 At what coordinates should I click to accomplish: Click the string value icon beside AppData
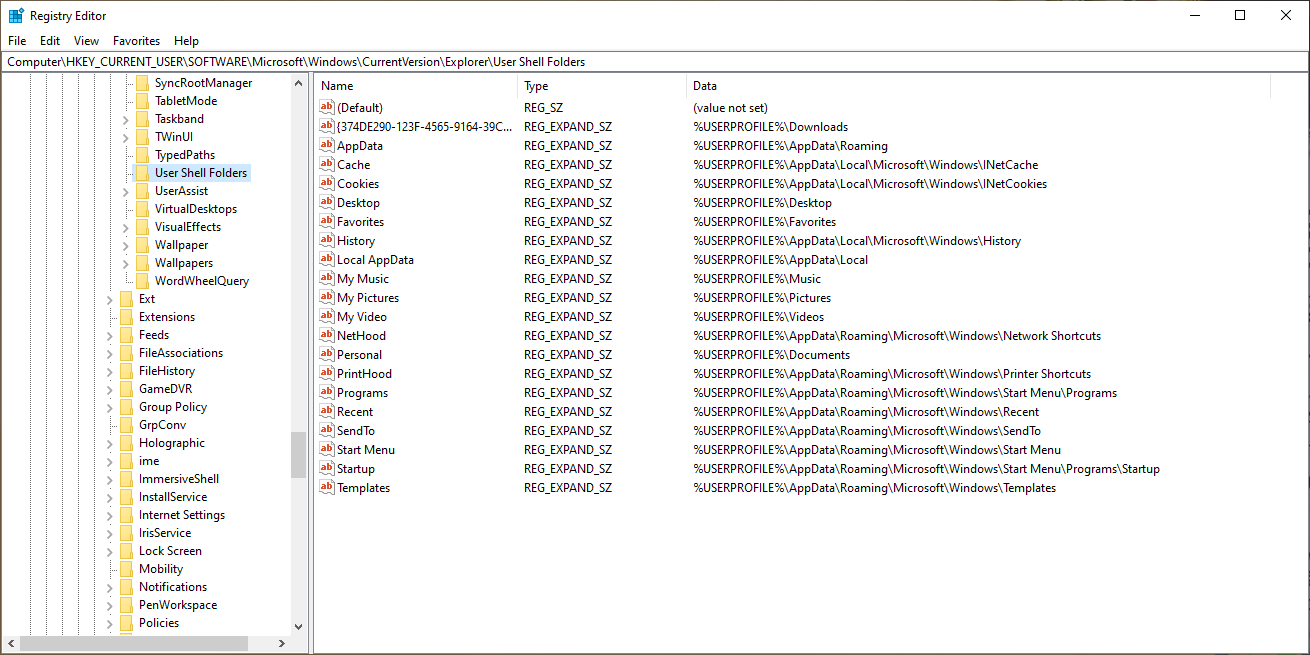(327, 146)
